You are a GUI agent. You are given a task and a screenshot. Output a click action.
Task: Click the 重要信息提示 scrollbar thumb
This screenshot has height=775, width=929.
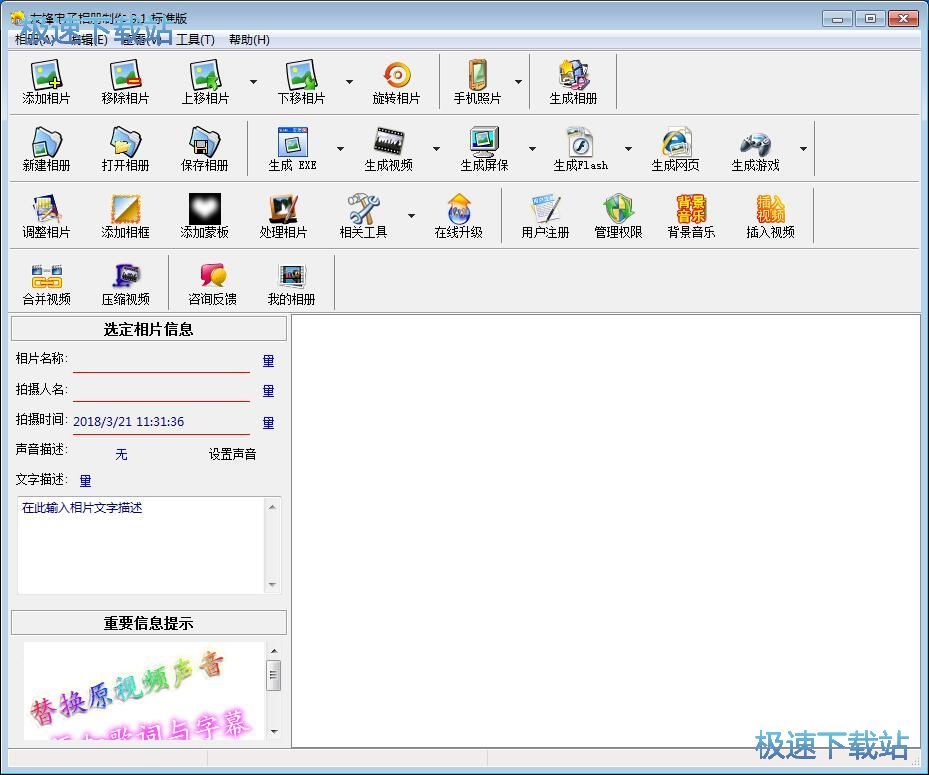click(x=273, y=675)
